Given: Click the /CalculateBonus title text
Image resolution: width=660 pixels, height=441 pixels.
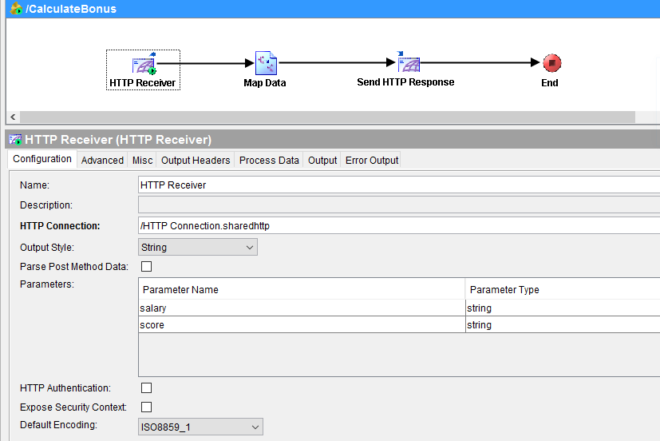Looking at the screenshot, I should pyautogui.click(x=71, y=9).
